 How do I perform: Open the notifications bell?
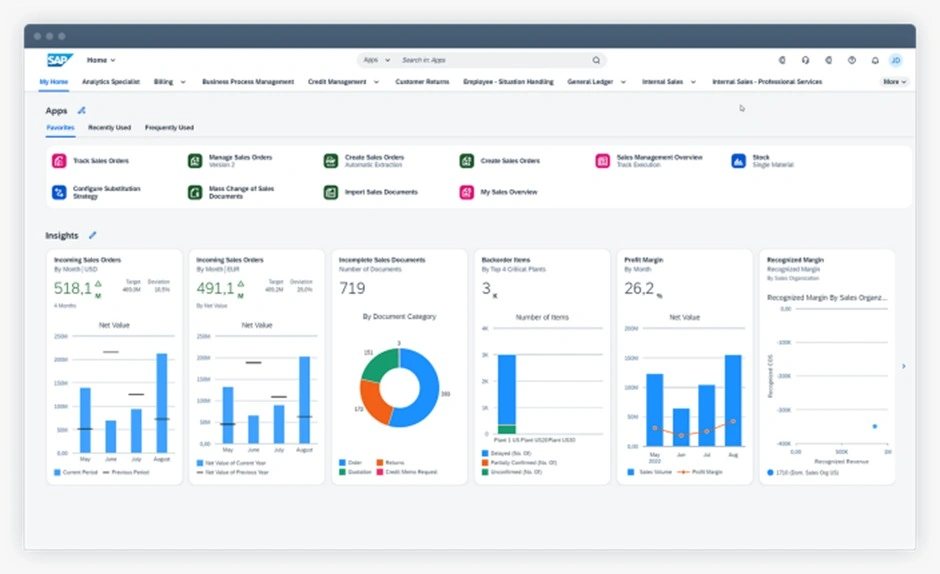pos(875,60)
